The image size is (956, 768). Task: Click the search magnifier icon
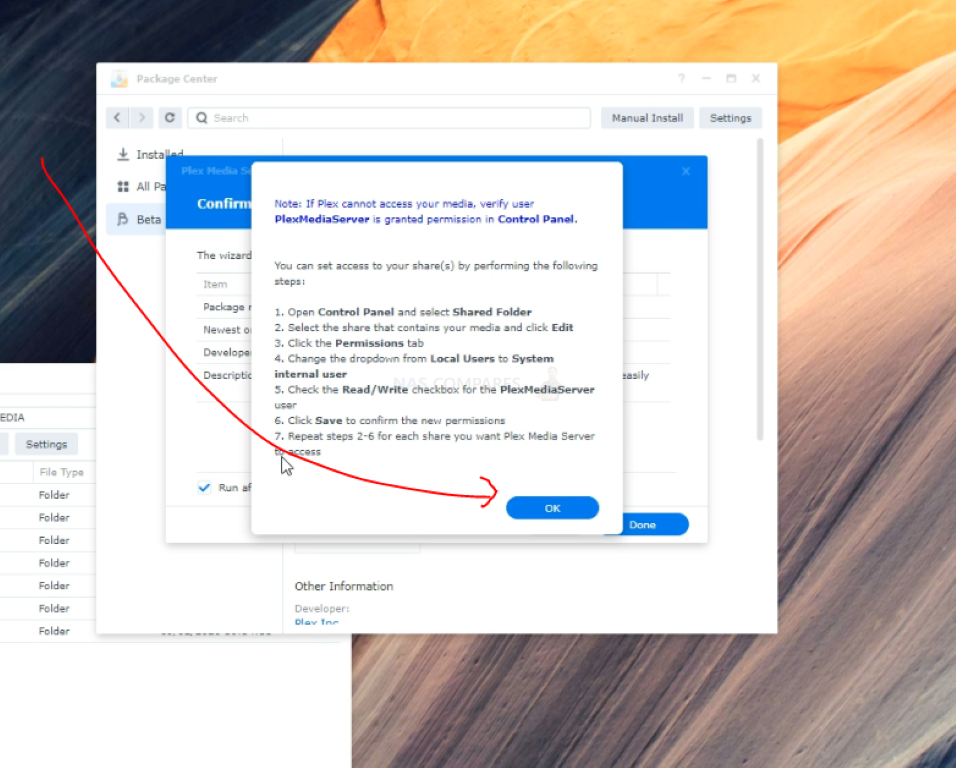(x=202, y=118)
